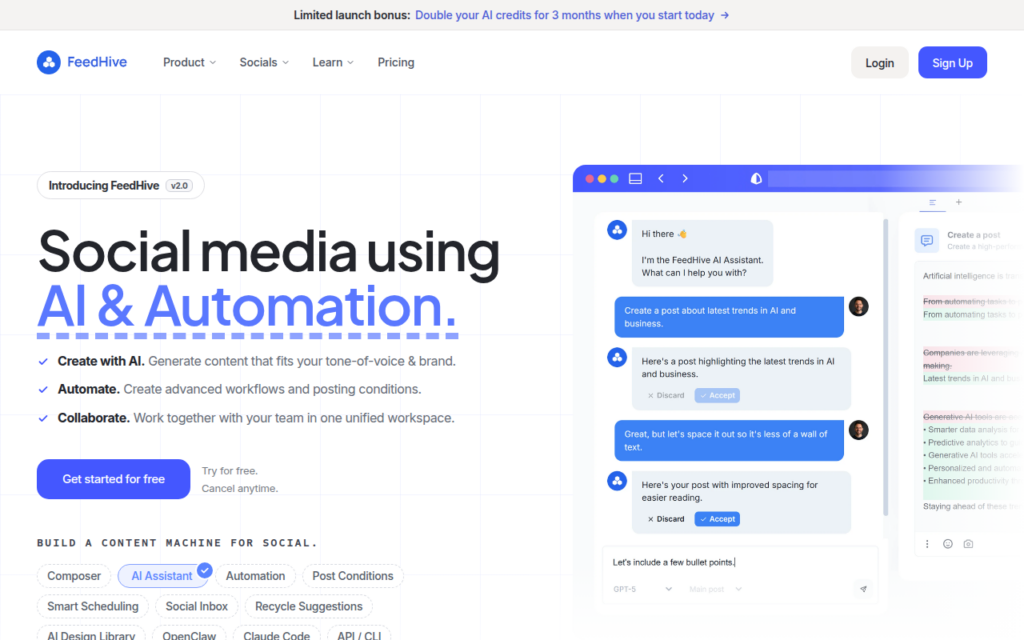Click the yellow window dot in demo

click(602, 178)
